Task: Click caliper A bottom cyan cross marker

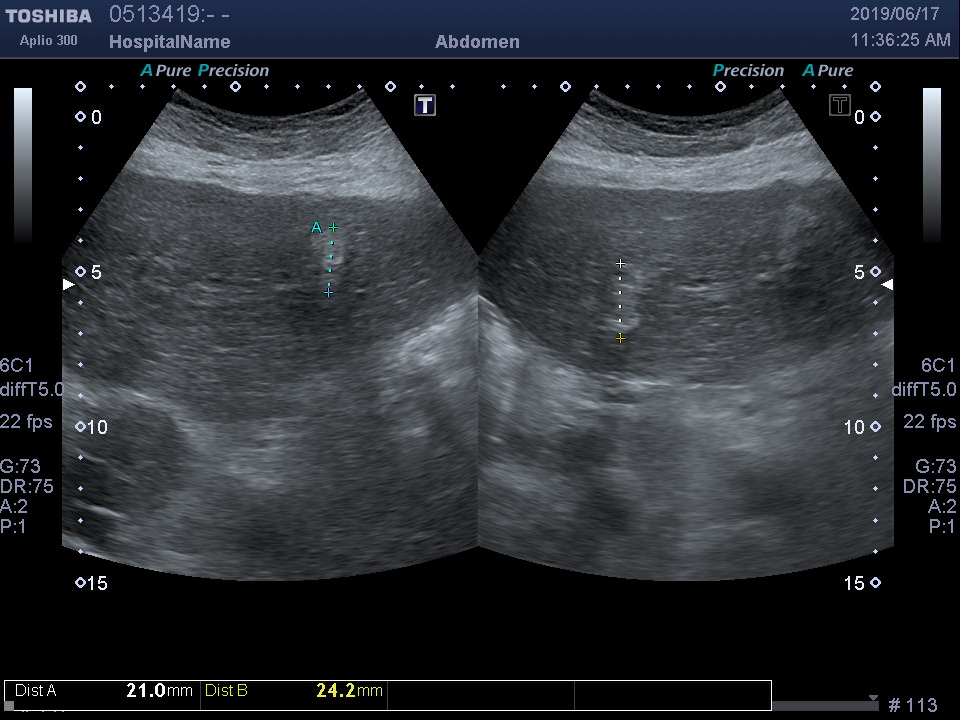Action: tap(328, 292)
